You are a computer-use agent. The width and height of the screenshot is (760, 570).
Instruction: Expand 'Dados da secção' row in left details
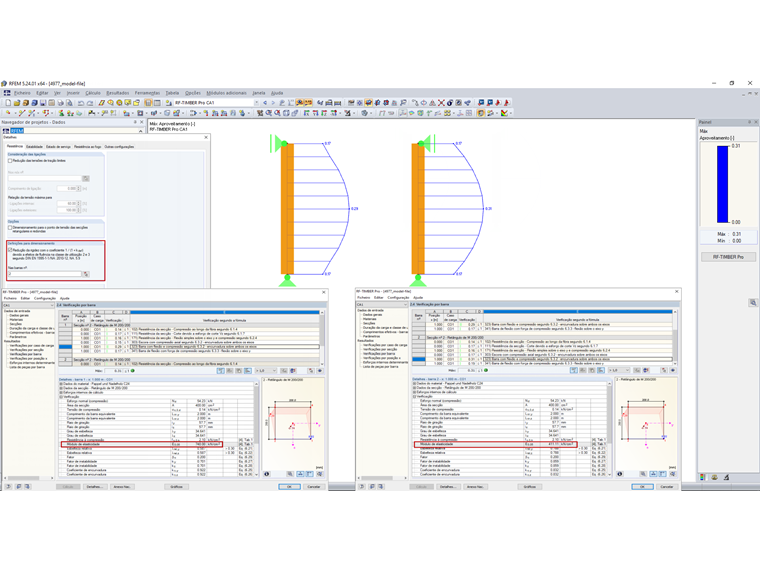[x=61, y=388]
